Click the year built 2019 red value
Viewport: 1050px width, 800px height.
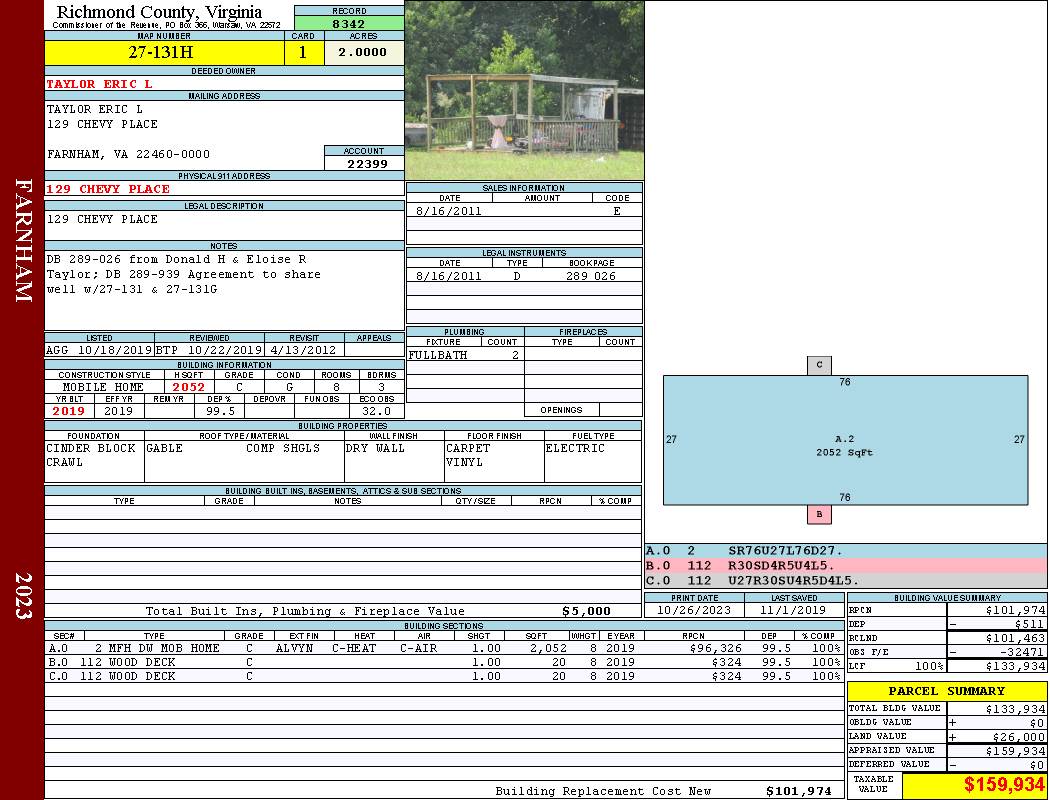[x=69, y=411]
